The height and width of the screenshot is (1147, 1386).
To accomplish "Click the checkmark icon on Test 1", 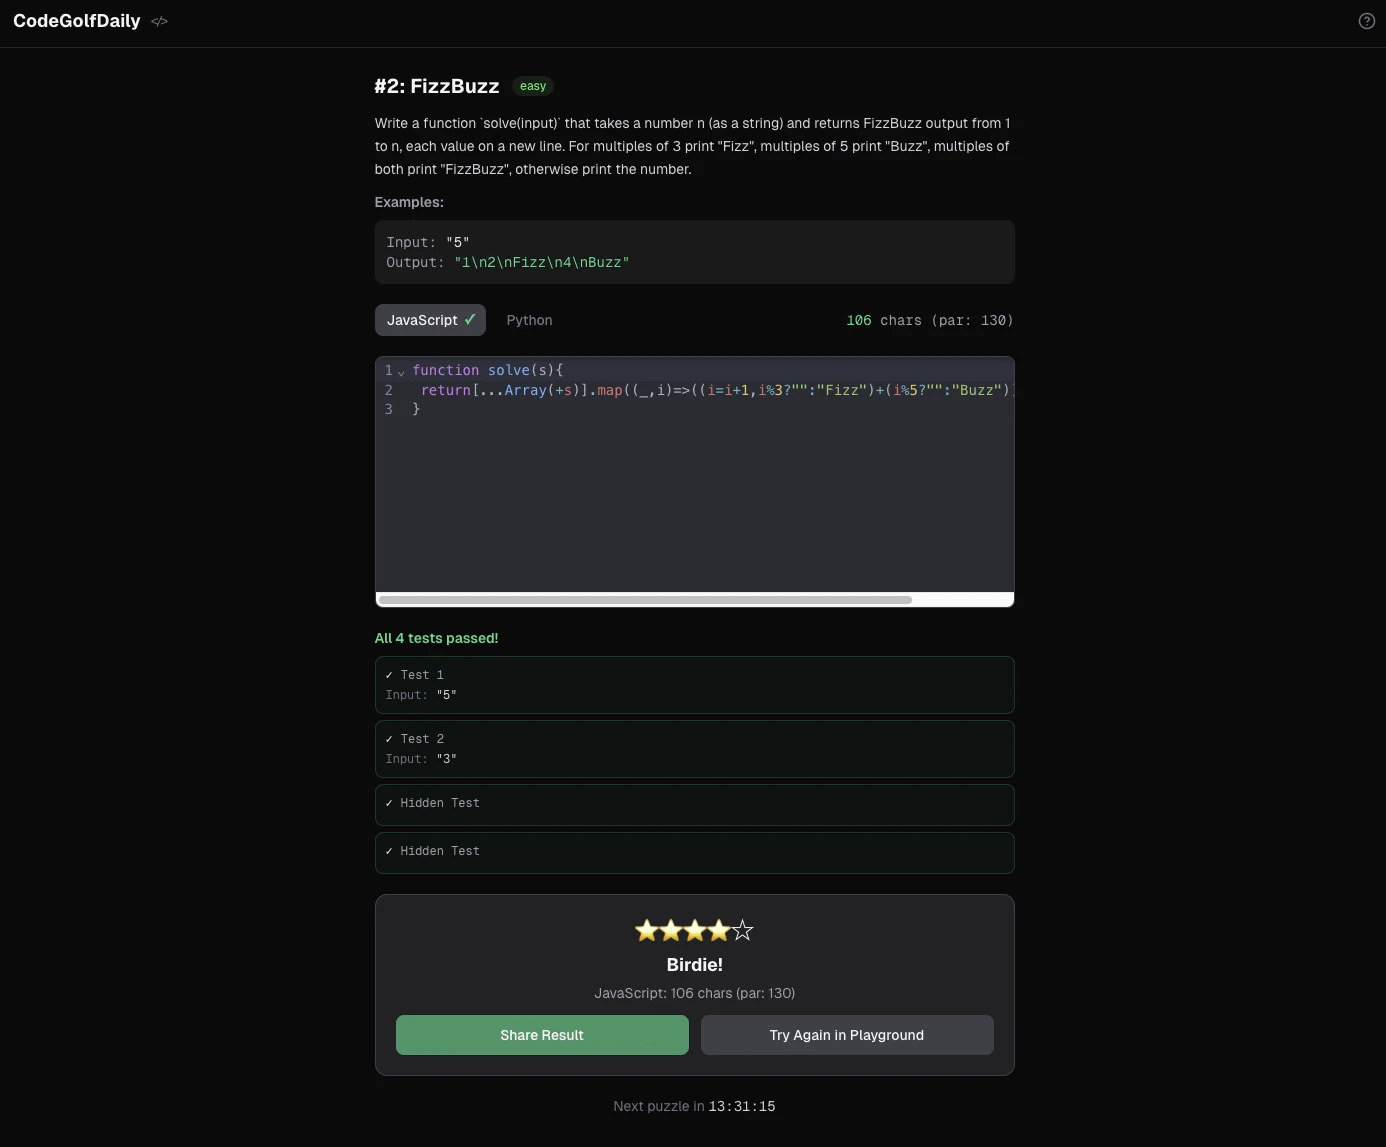I will pos(390,674).
